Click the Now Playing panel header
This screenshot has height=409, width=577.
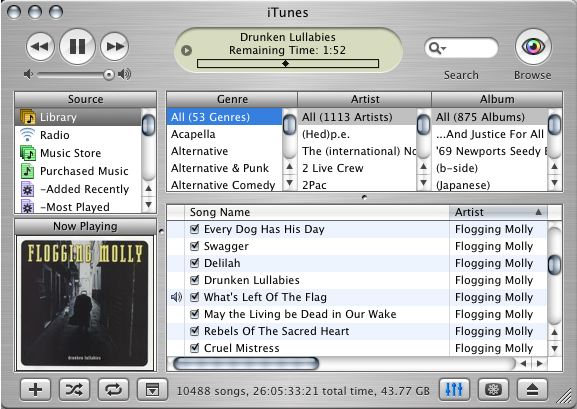point(85,226)
